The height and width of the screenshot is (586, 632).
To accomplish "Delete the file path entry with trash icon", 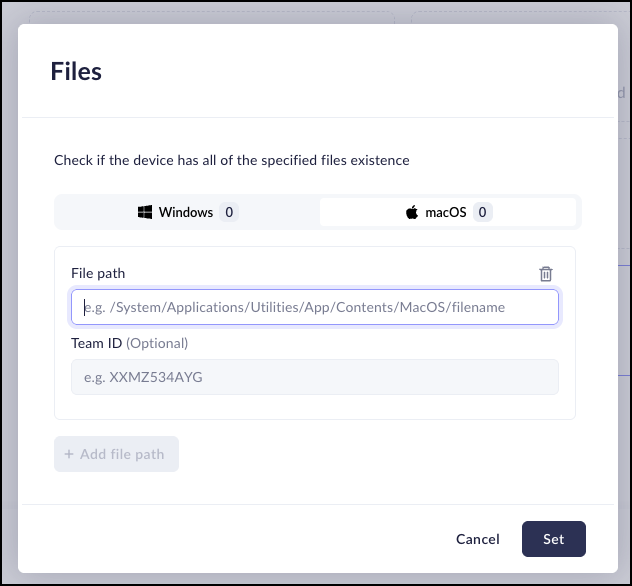I will coord(546,274).
